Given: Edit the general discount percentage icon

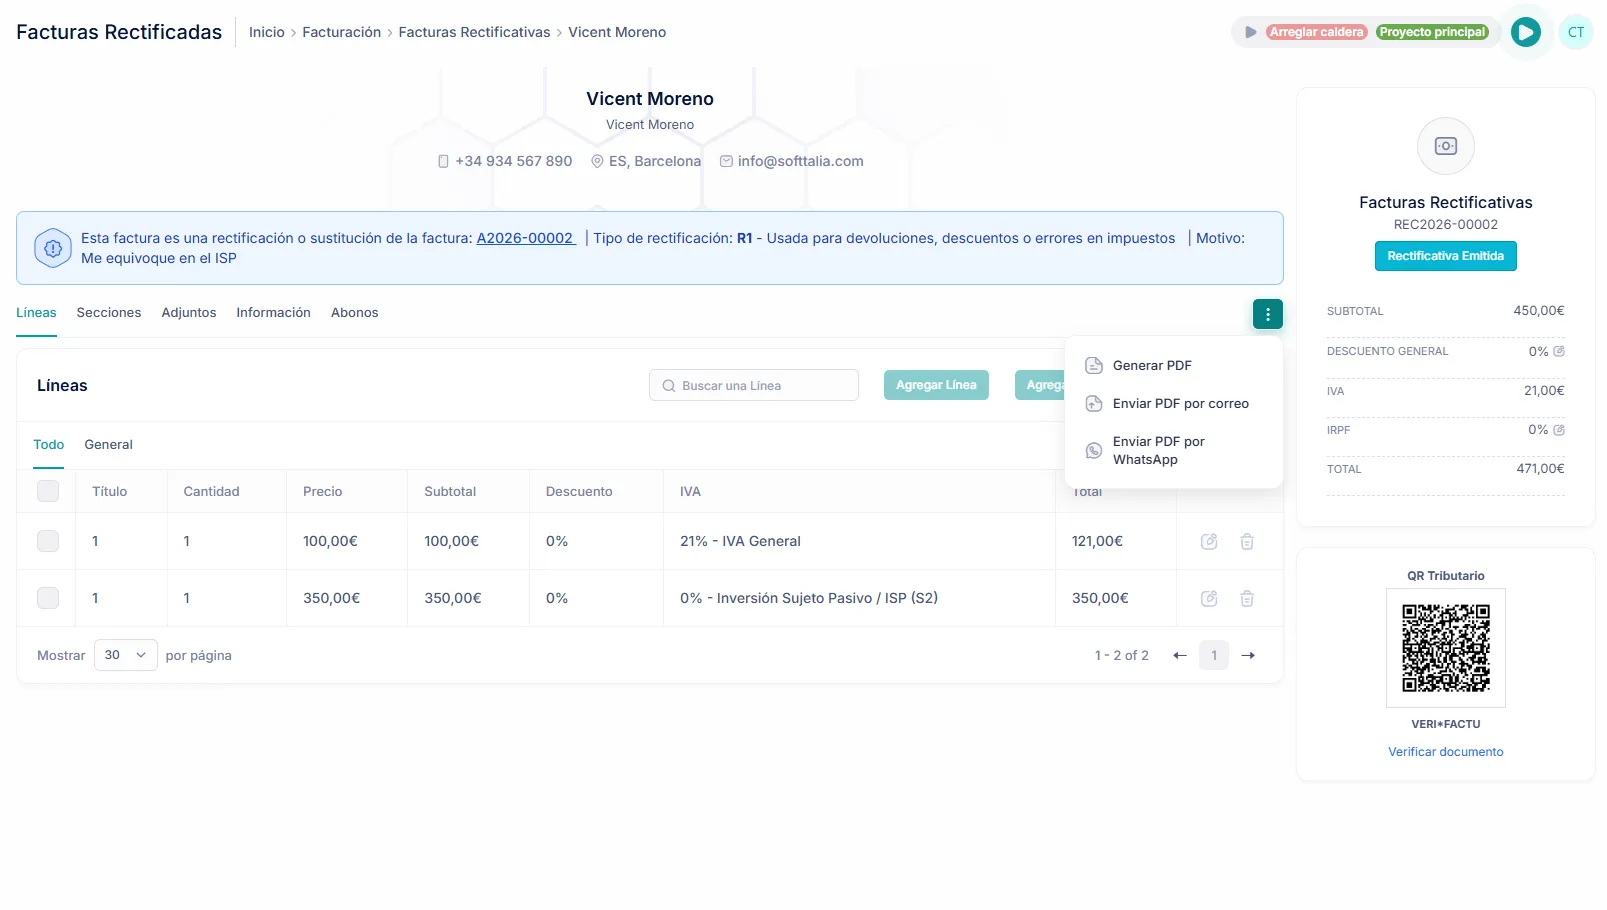Looking at the screenshot, I should (1558, 351).
